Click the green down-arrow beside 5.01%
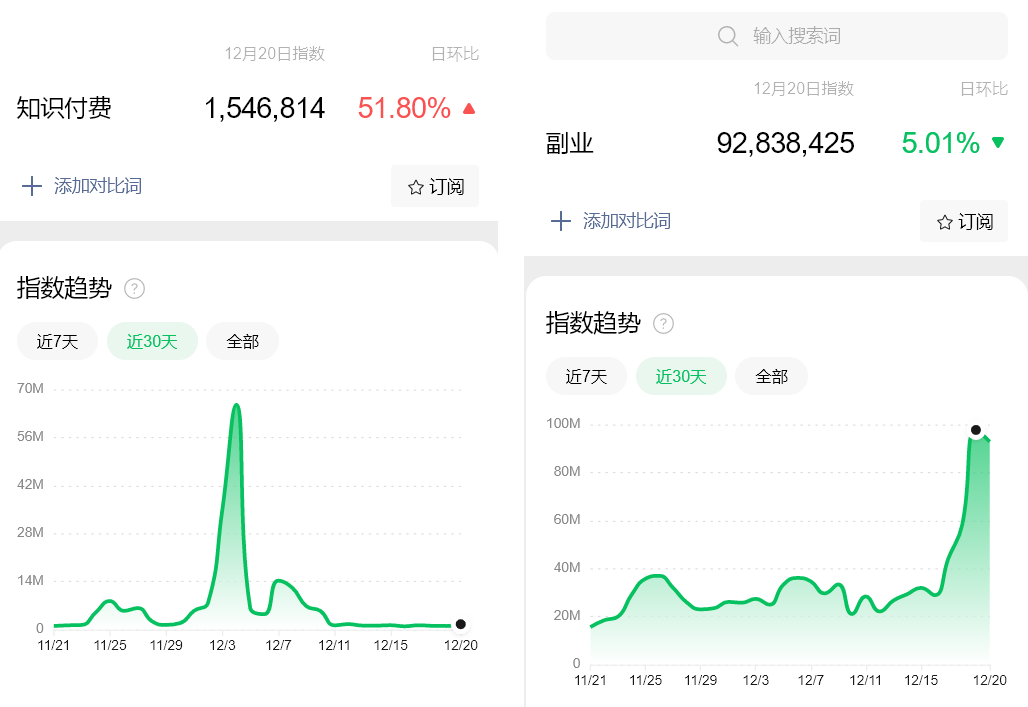 tap(997, 142)
